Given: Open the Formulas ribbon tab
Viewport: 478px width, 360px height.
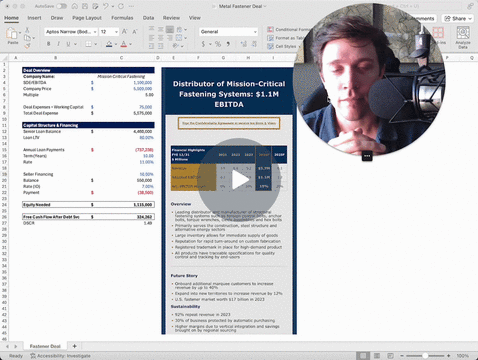Looking at the screenshot, I should (122, 18).
